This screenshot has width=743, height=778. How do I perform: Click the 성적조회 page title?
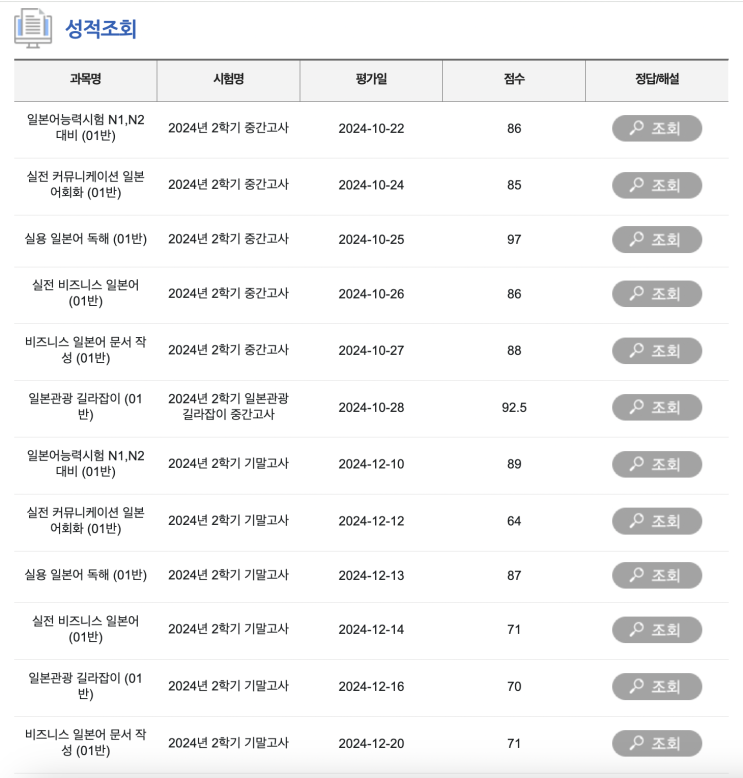pyautogui.click(x=101, y=29)
